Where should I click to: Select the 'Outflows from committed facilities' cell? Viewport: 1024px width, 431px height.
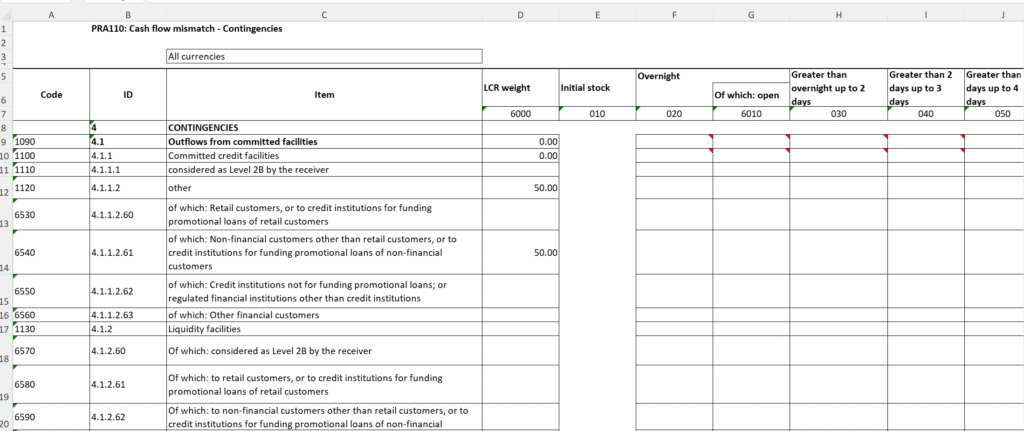click(x=324, y=143)
